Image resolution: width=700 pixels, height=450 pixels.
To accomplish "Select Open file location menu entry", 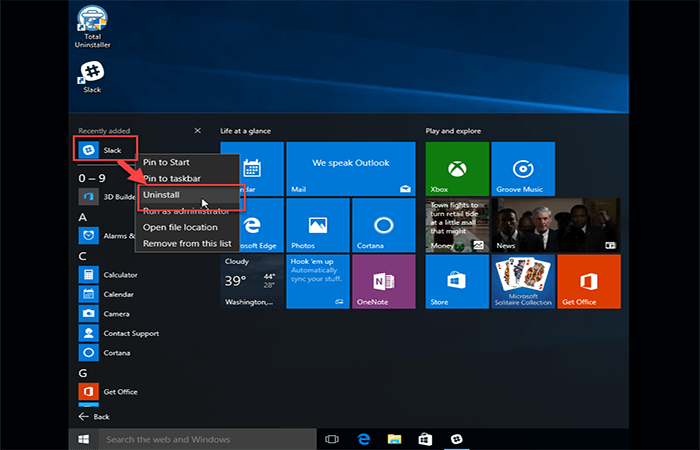I will [187, 227].
